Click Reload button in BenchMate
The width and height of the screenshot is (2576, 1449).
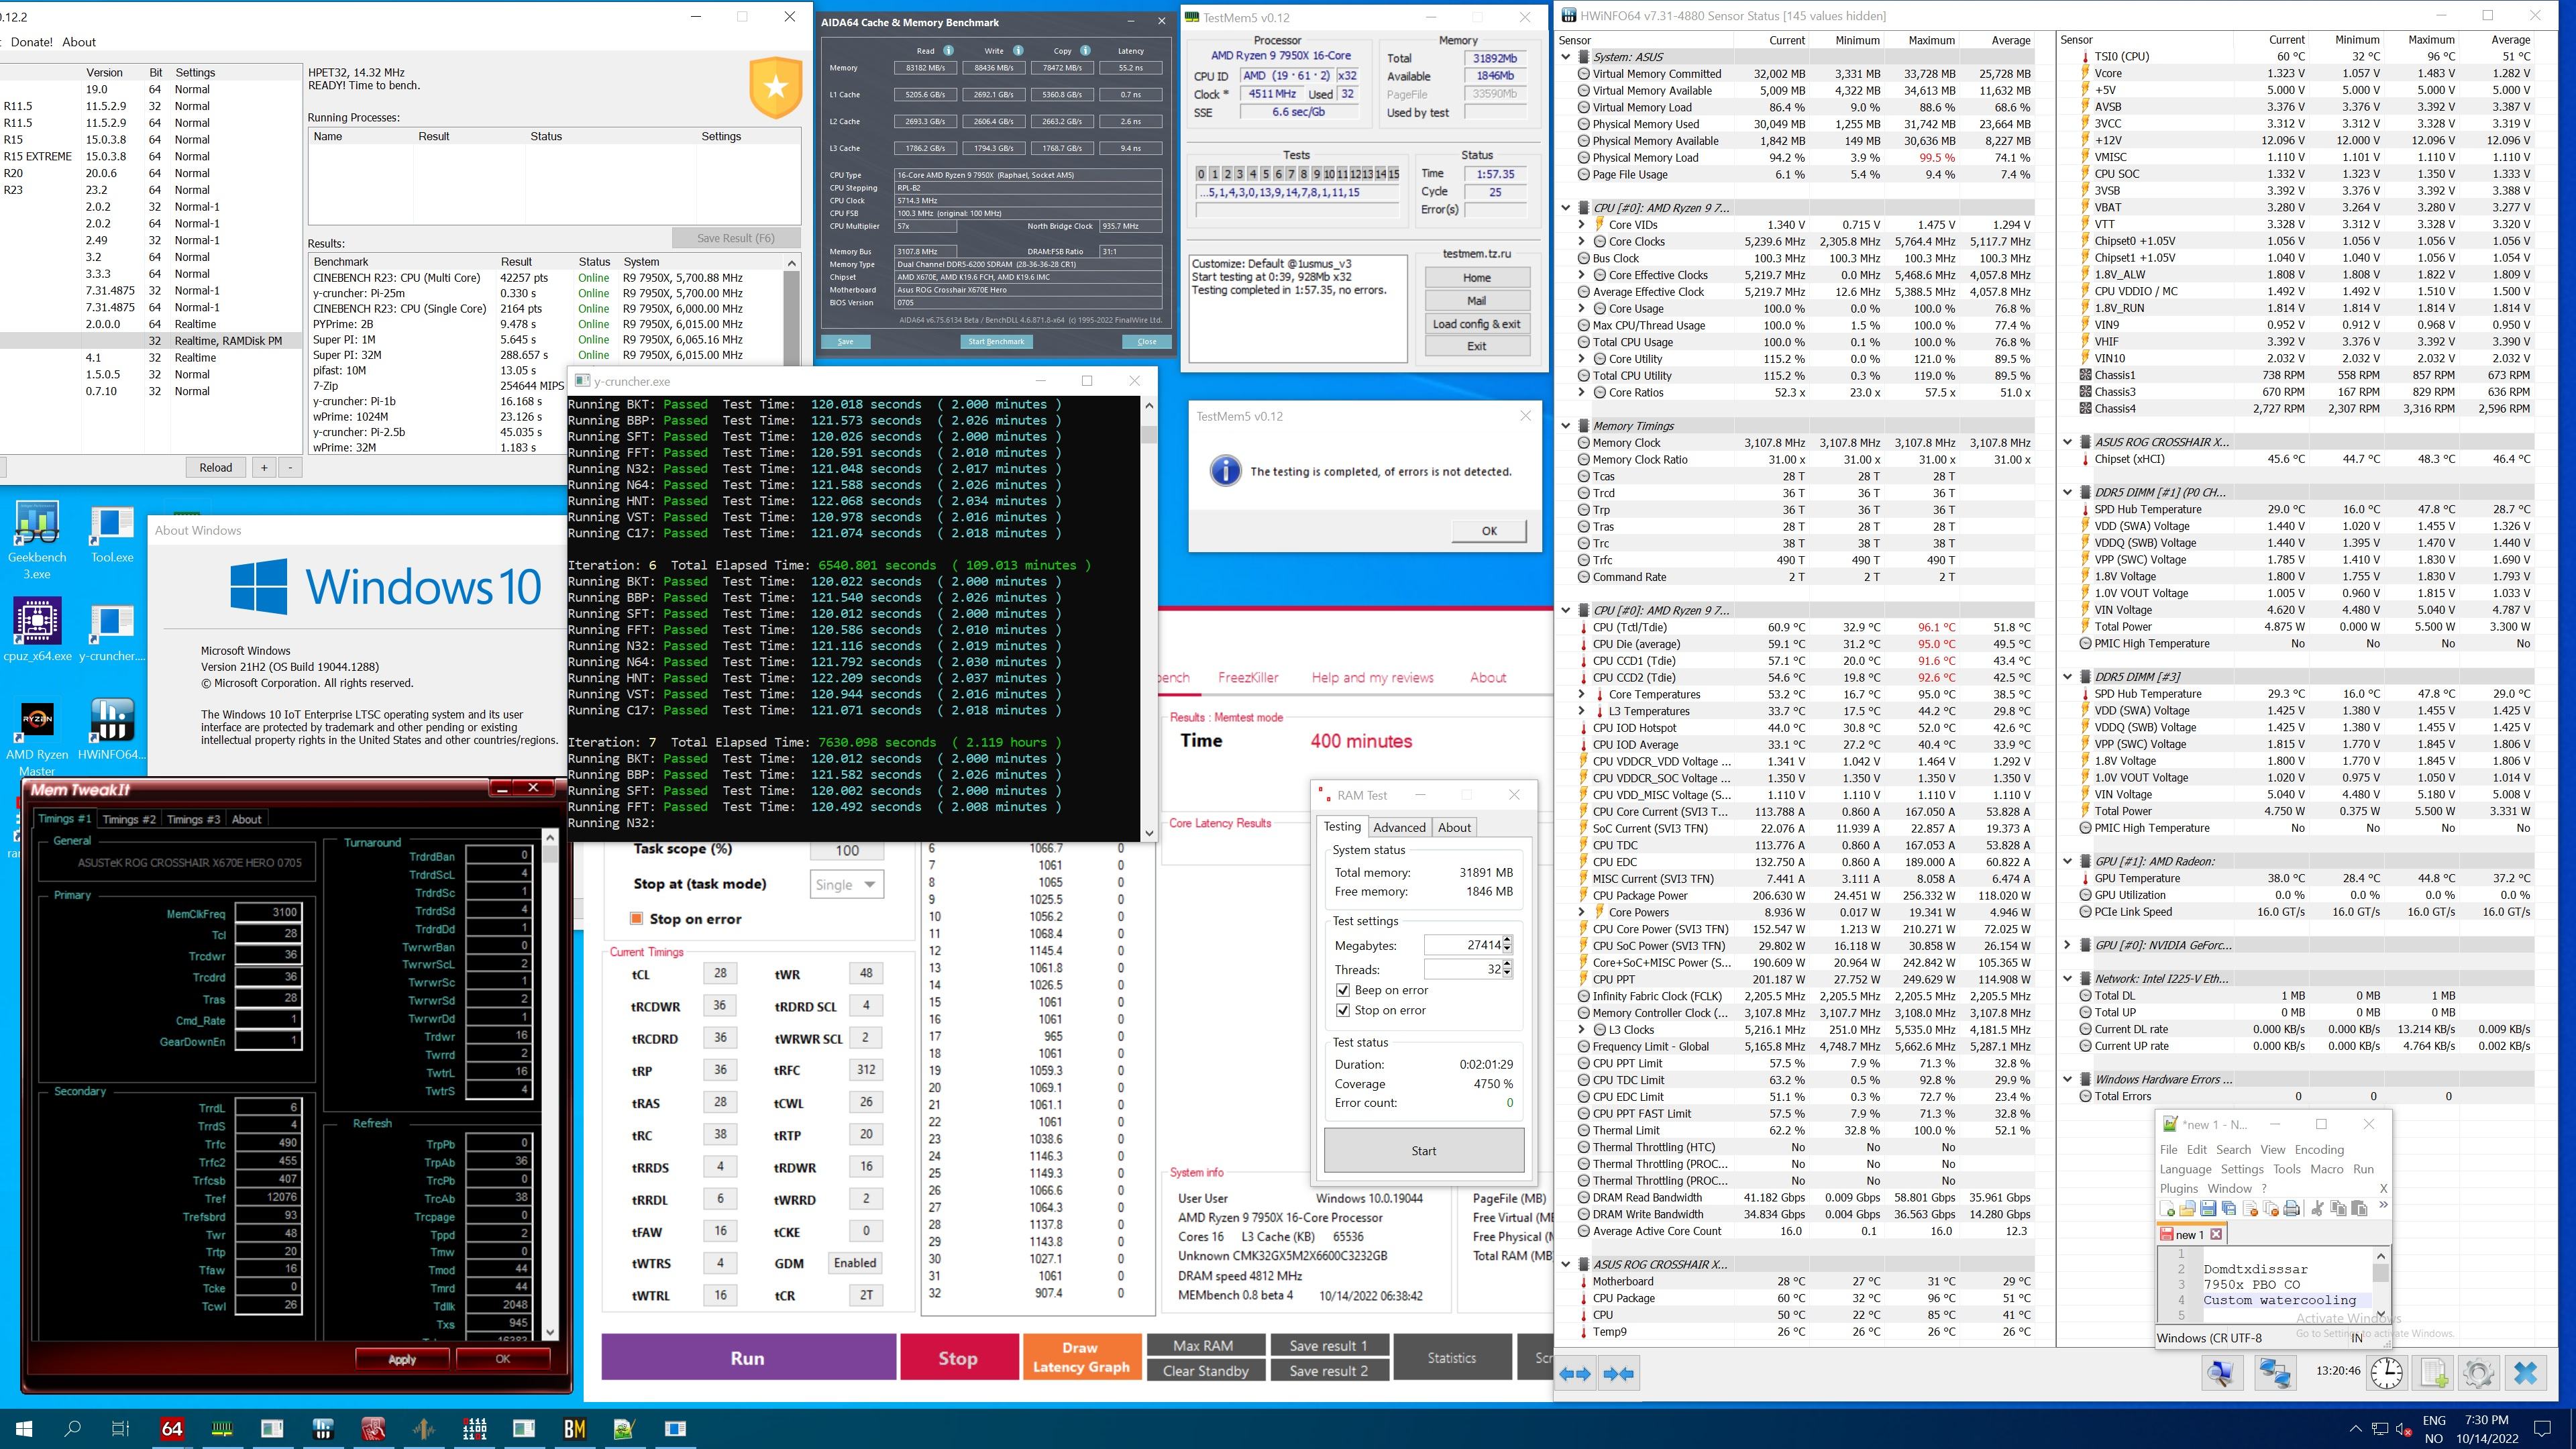click(215, 467)
